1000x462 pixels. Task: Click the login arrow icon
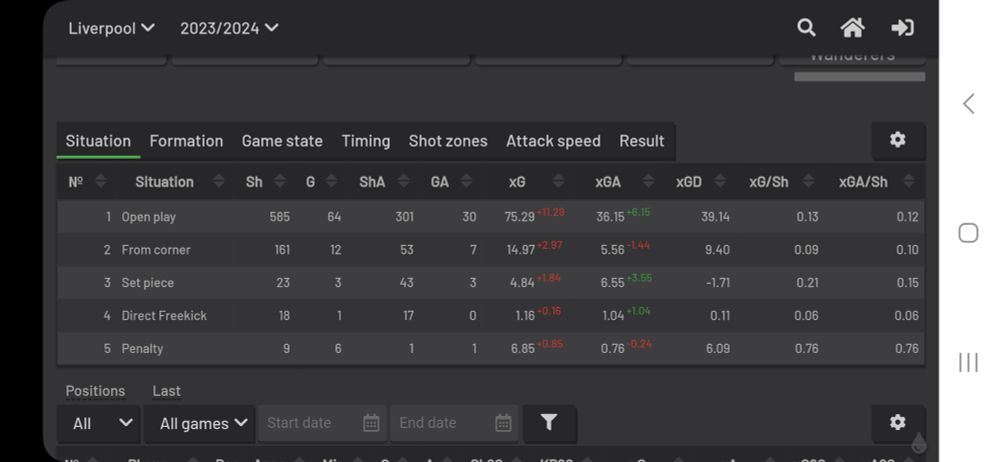tap(902, 28)
